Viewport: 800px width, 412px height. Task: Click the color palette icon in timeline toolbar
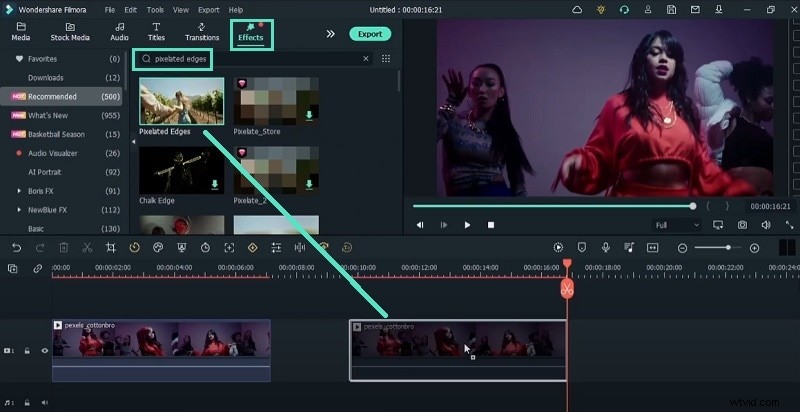tap(158, 247)
